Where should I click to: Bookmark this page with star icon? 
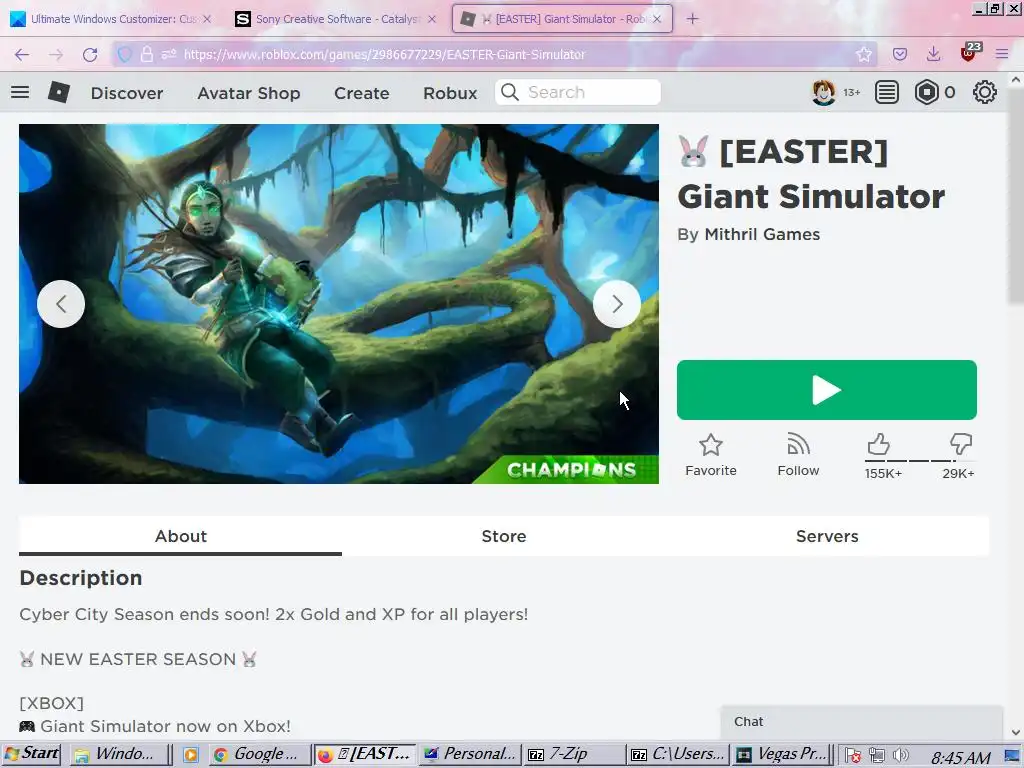[x=863, y=54]
